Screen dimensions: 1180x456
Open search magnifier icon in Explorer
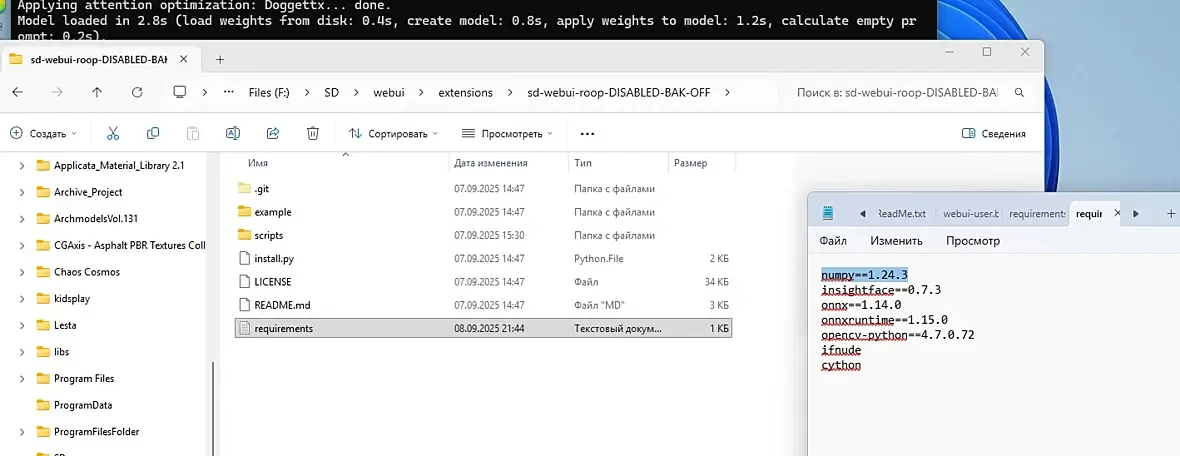click(x=1020, y=93)
